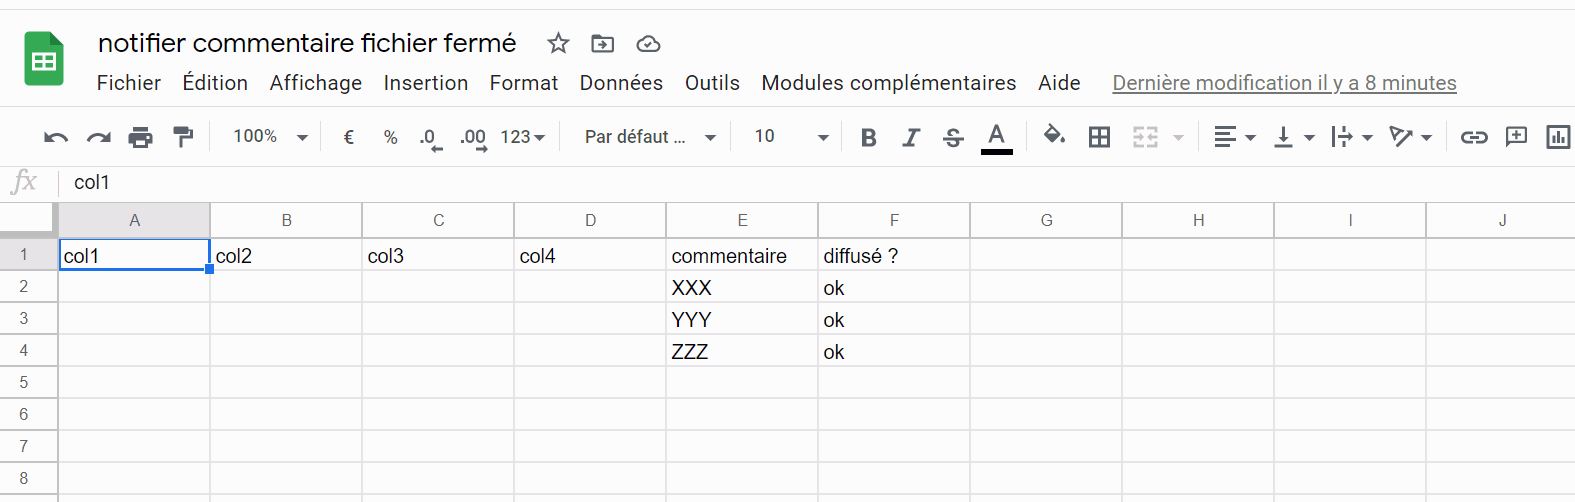This screenshot has height=502, width=1575.
Task: Star this spreadsheet document
Action: click(x=558, y=43)
